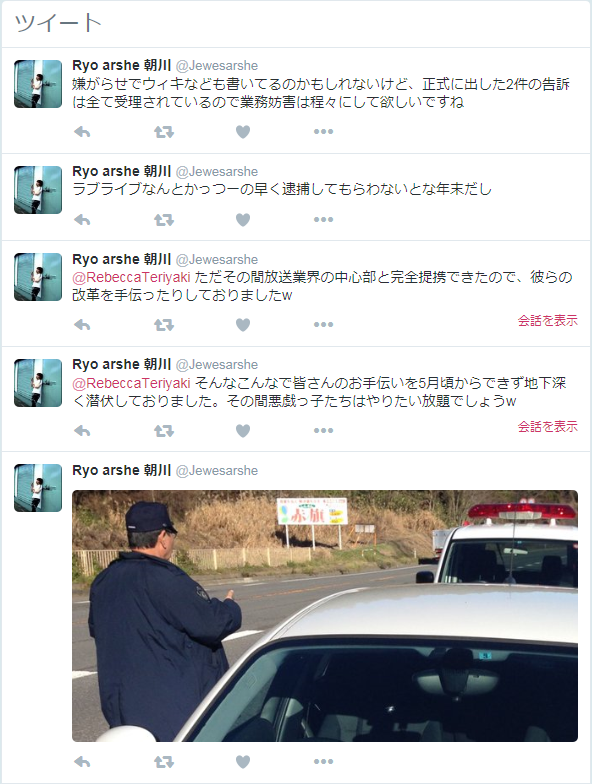The height and width of the screenshot is (784, 592).
Task: Open more options on the 潜伏 tweet
Action: [x=324, y=430]
